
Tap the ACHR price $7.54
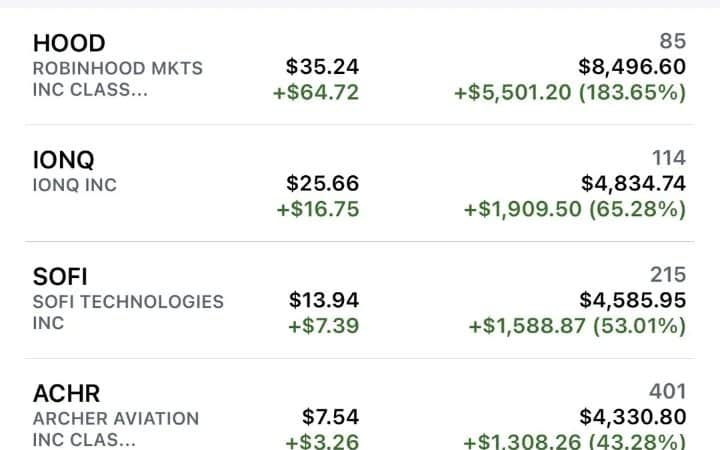tap(330, 417)
